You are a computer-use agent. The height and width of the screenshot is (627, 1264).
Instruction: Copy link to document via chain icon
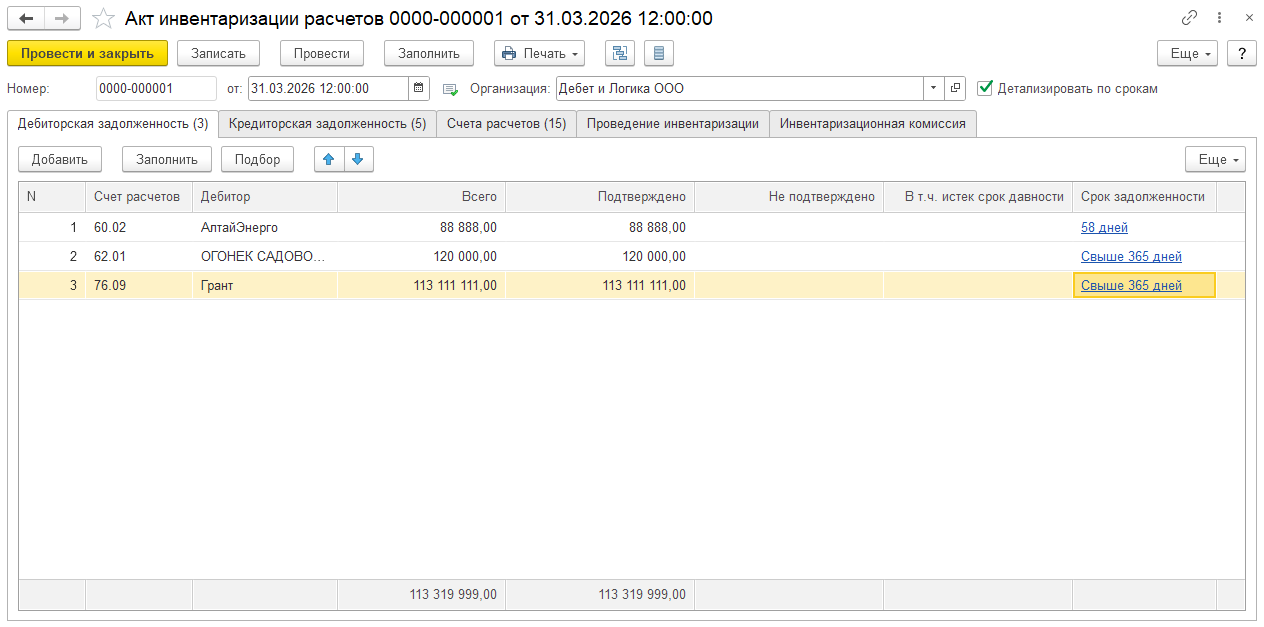[x=1189, y=18]
